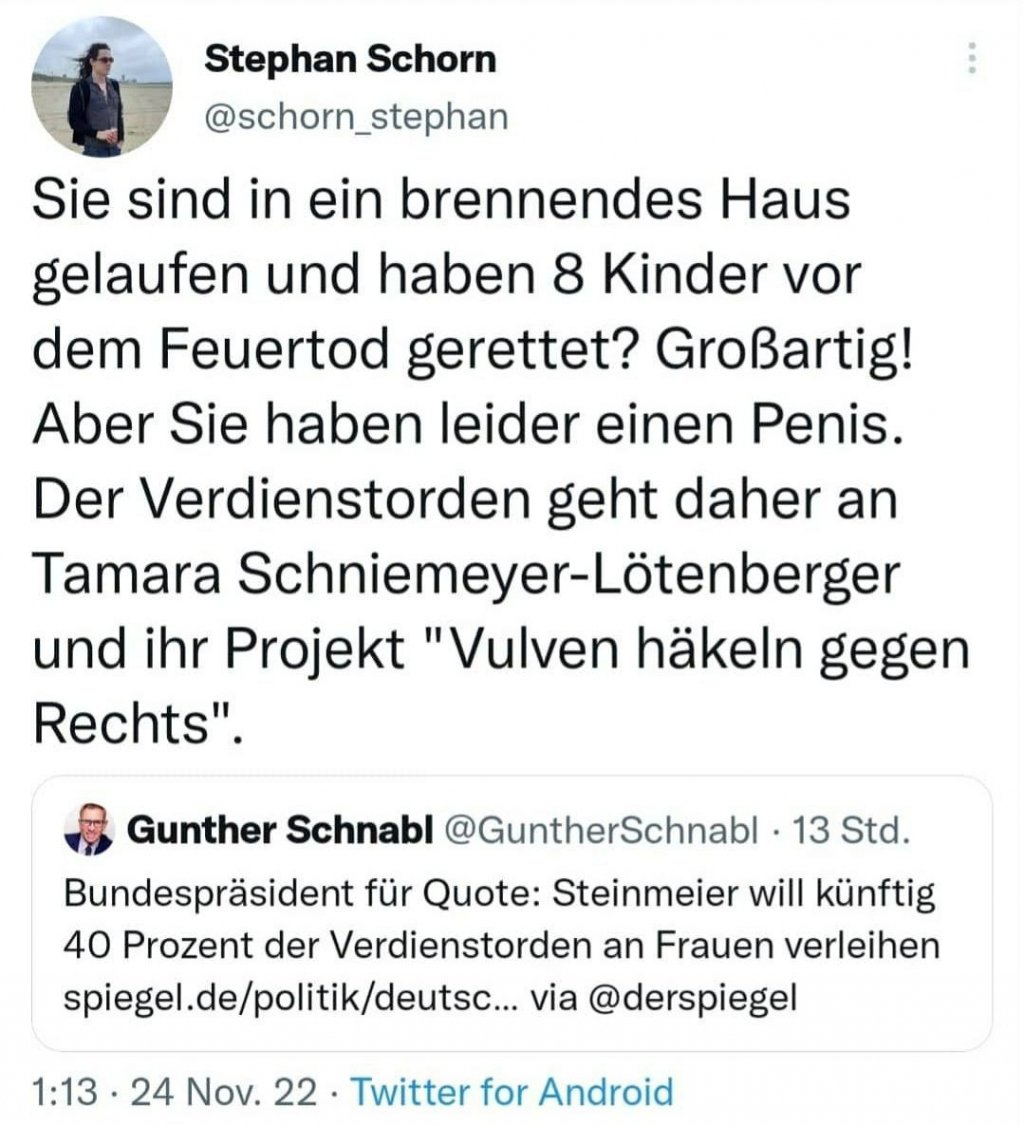The height and width of the screenshot is (1126, 1024).
Task: Click the '13 Std.' quoted tweet timestamp
Action: [x=849, y=829]
